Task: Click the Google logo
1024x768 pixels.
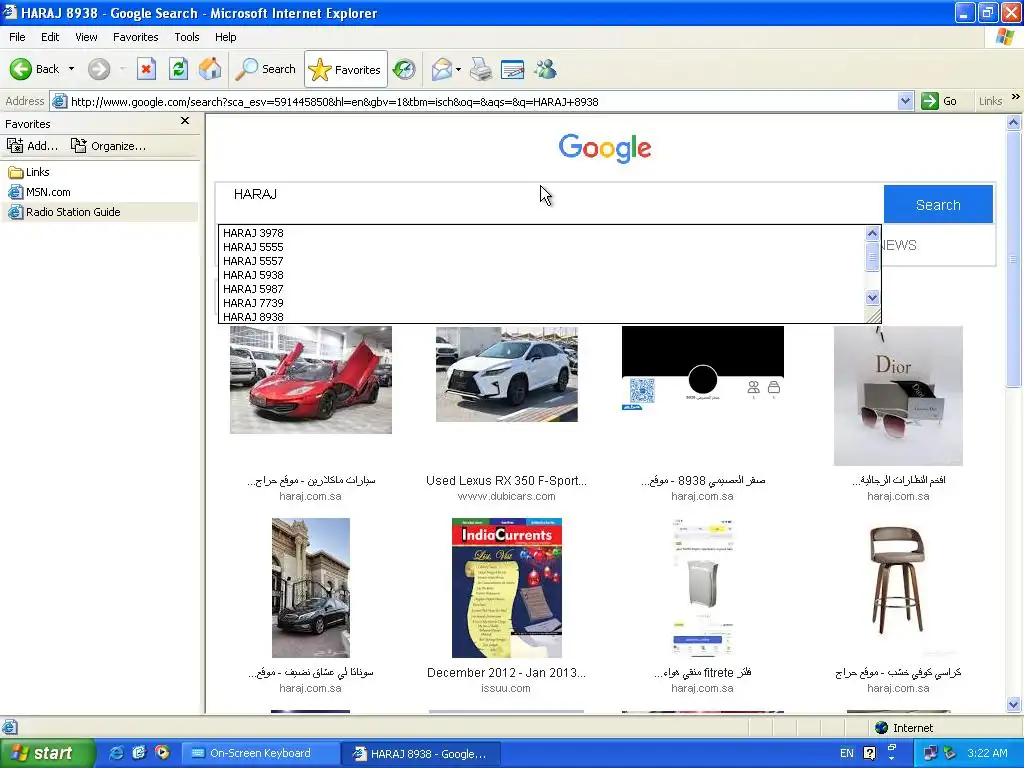Action: pyautogui.click(x=605, y=148)
